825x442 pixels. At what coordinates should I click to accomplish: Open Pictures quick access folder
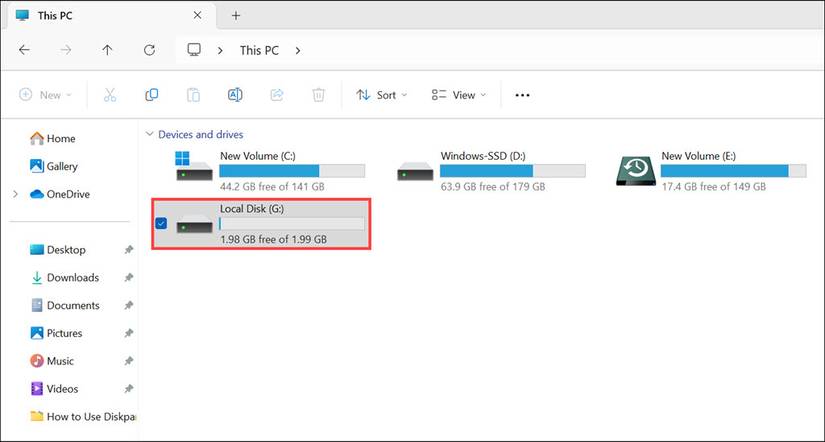point(56,334)
